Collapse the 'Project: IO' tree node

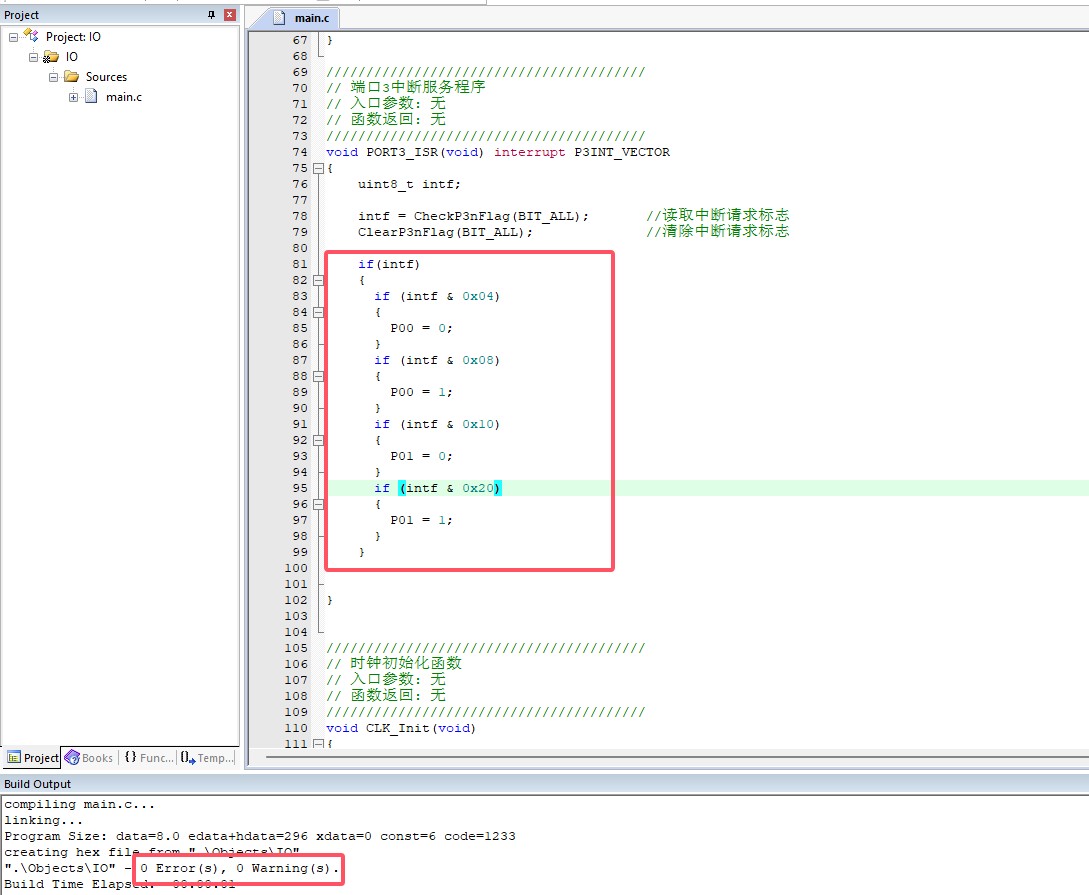pos(13,37)
